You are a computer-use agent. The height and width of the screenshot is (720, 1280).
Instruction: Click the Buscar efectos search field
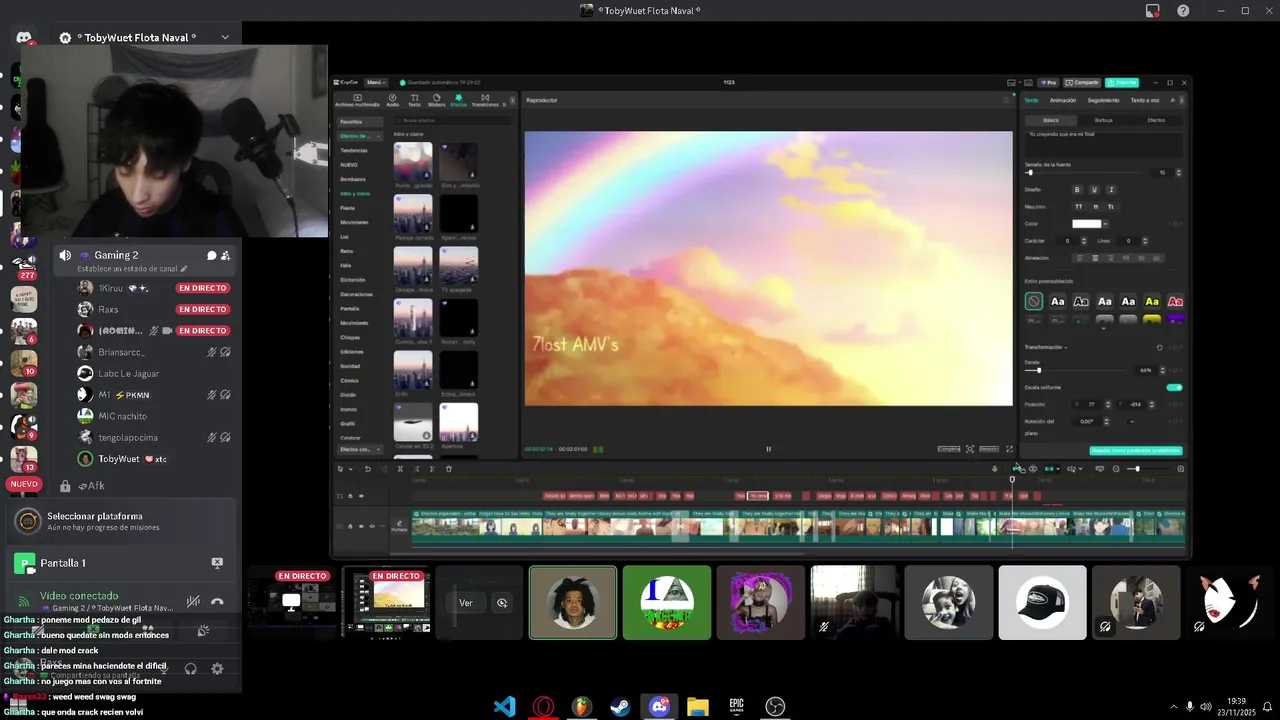(x=452, y=120)
